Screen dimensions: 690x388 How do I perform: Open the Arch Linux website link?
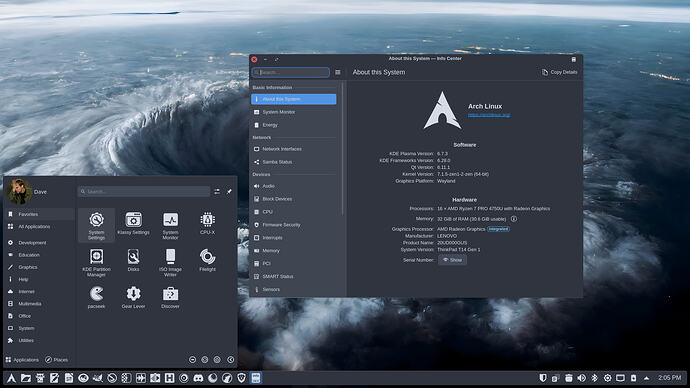tap(489, 115)
